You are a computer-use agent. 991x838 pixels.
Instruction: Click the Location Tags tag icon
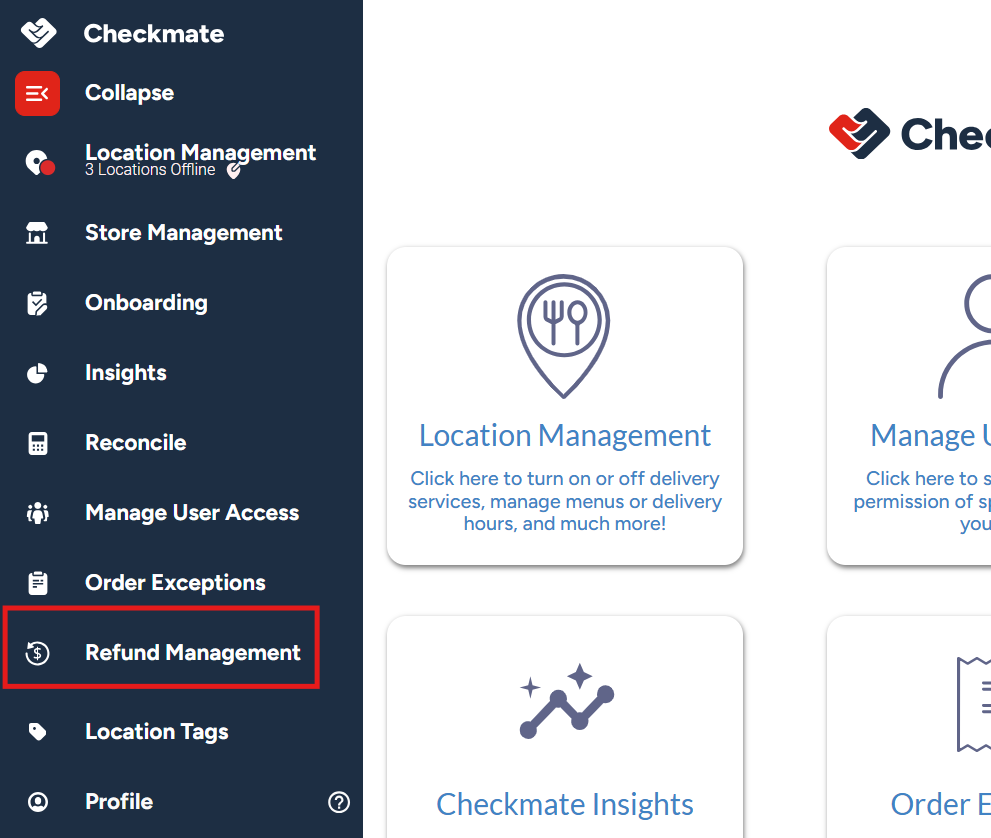click(x=37, y=732)
